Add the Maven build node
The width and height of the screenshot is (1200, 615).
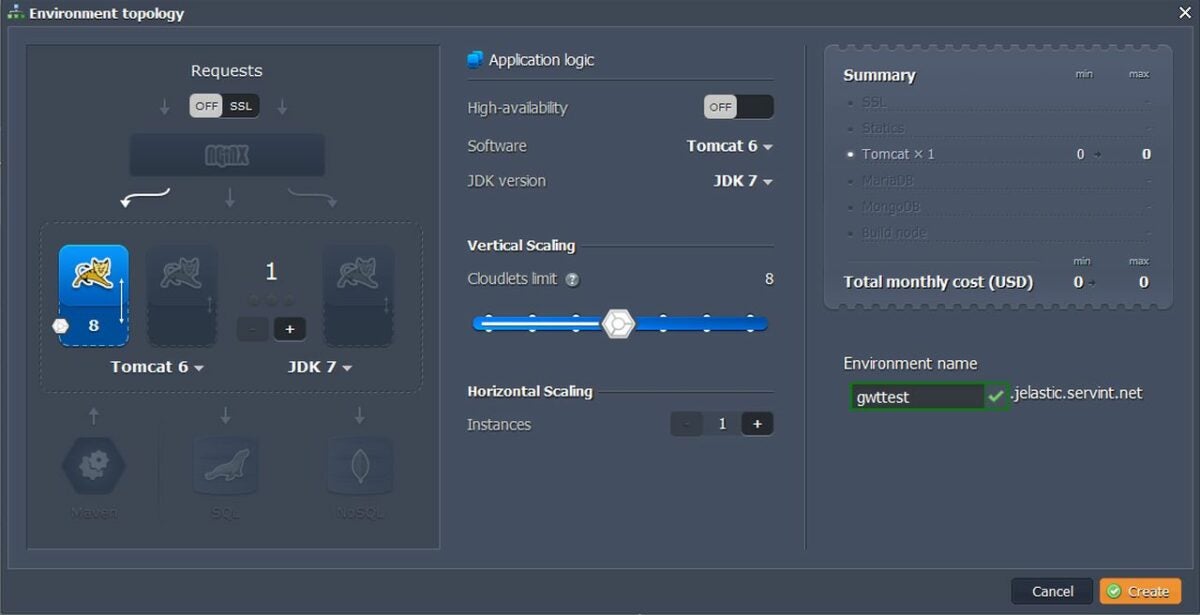pyautogui.click(x=93, y=466)
